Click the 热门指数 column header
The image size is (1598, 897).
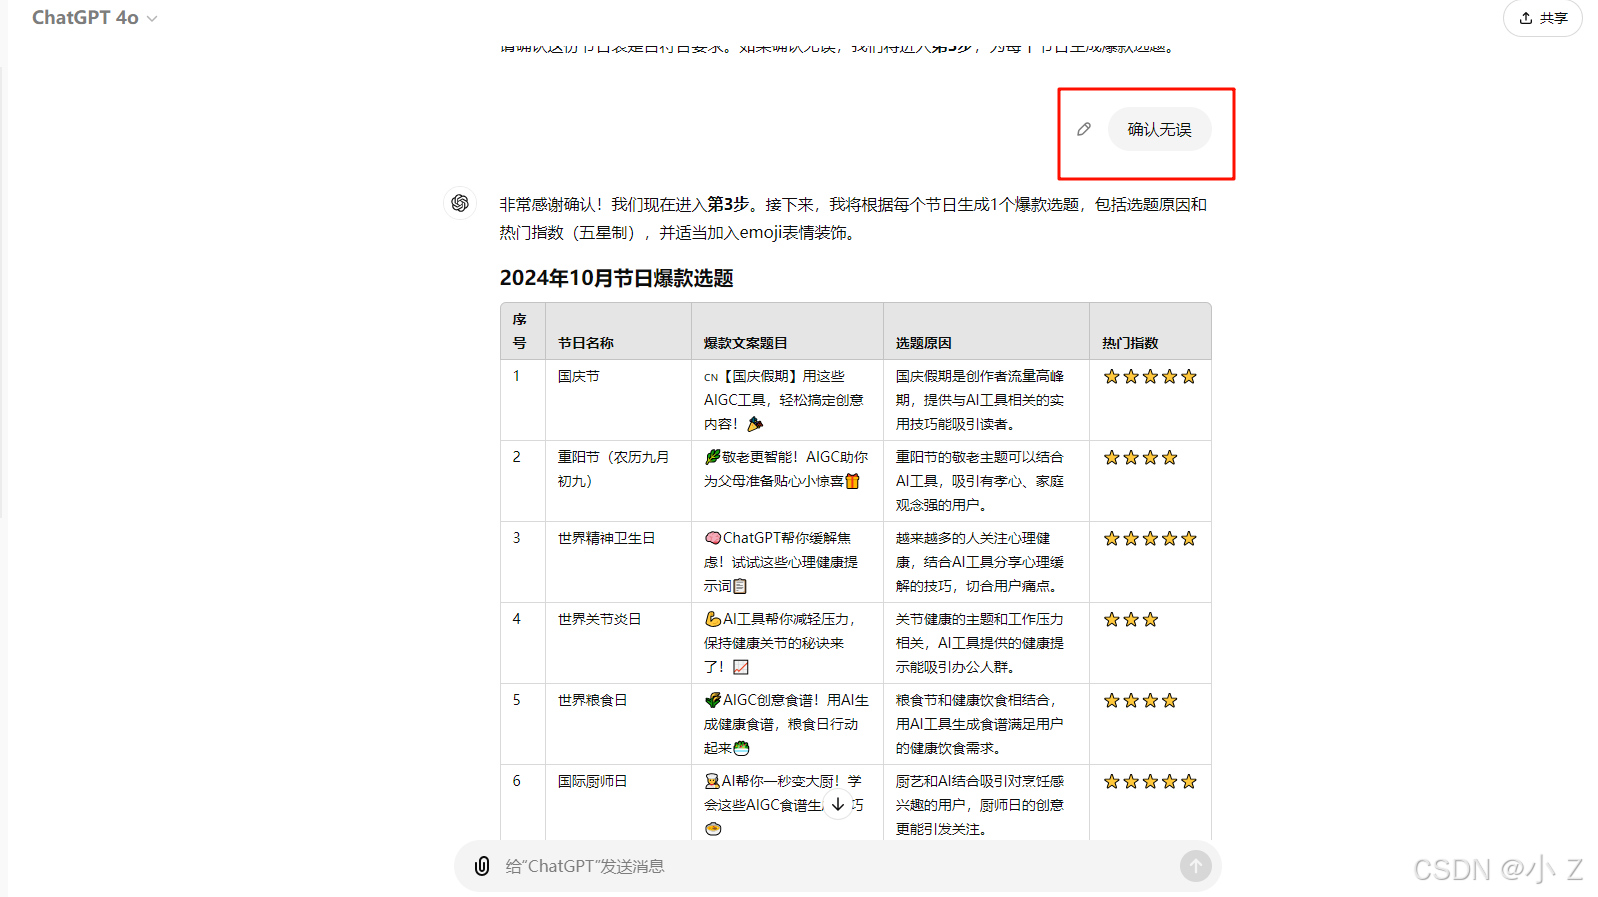pyautogui.click(x=1150, y=331)
